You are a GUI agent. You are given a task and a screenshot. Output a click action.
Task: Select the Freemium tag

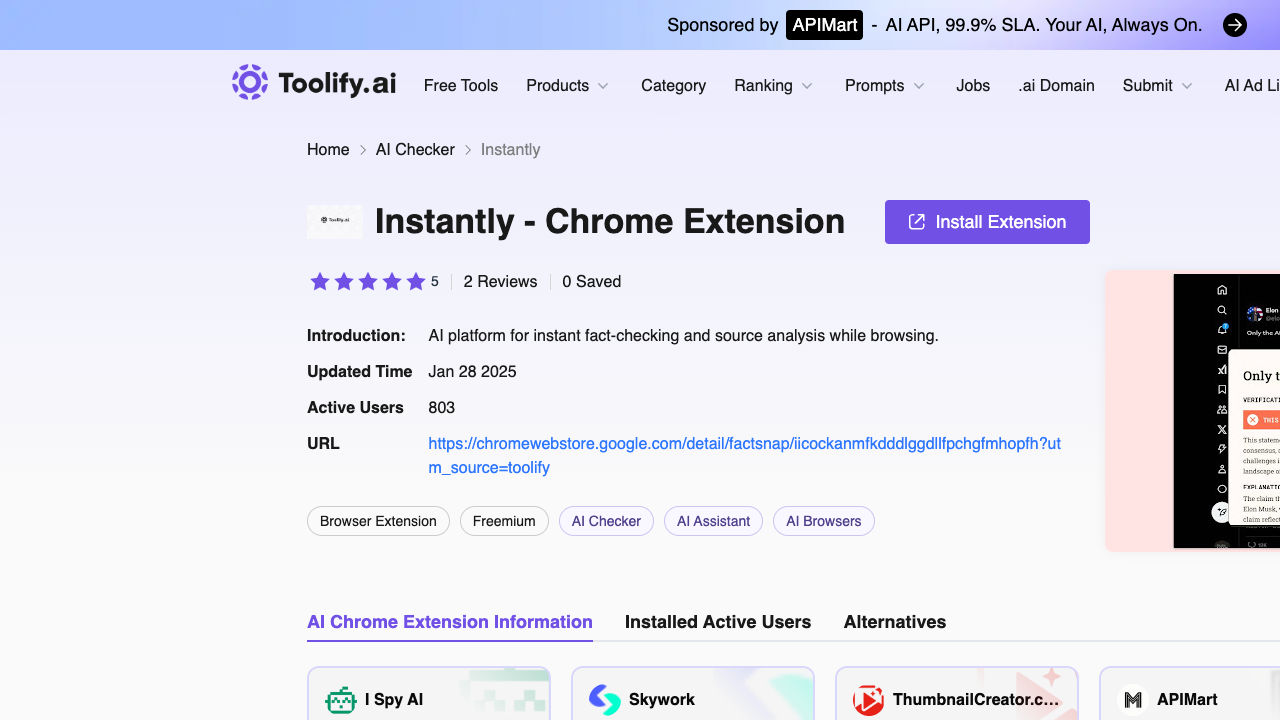coord(504,521)
